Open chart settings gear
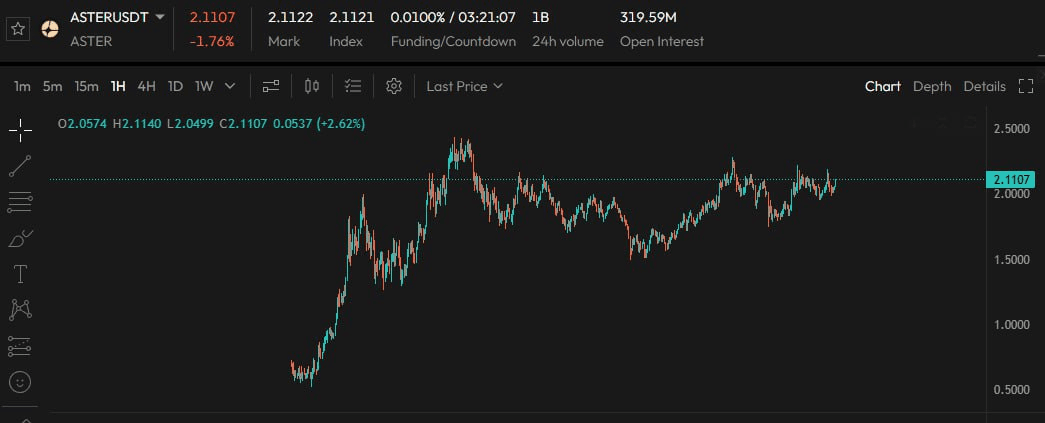Screen dimensions: 1045x423 394,86
